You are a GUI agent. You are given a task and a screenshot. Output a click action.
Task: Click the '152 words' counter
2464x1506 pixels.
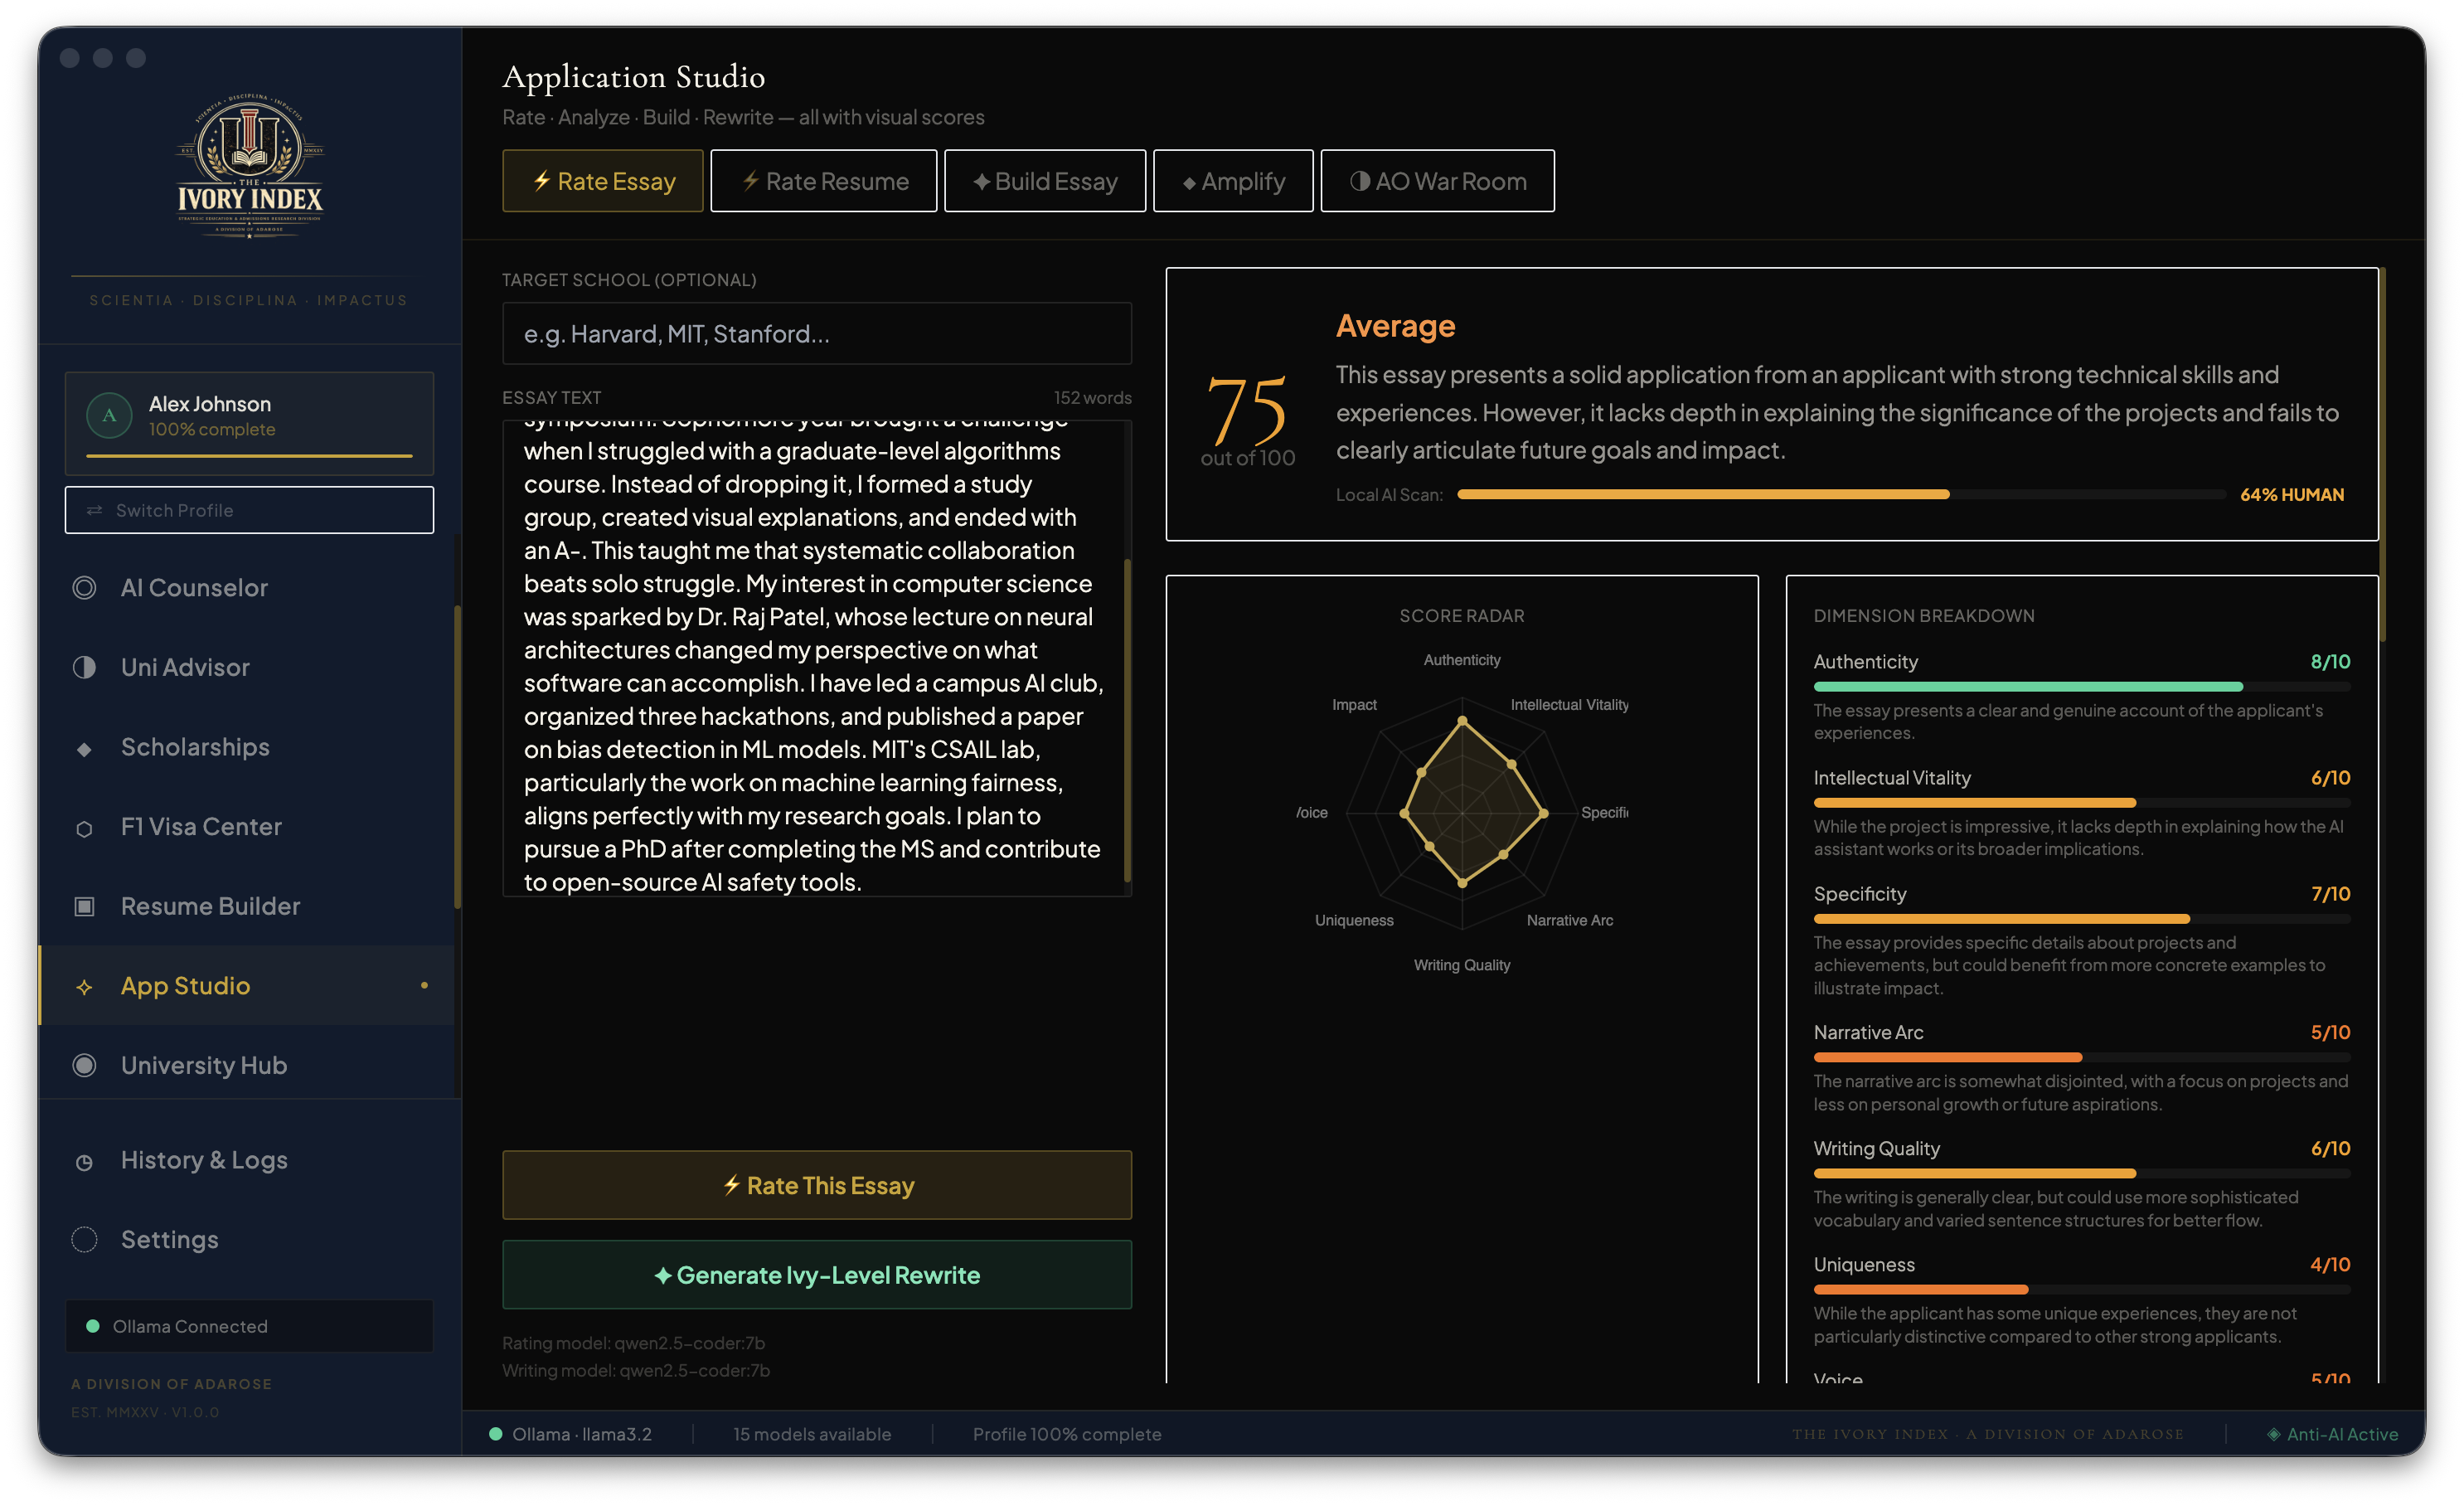[x=1092, y=397]
